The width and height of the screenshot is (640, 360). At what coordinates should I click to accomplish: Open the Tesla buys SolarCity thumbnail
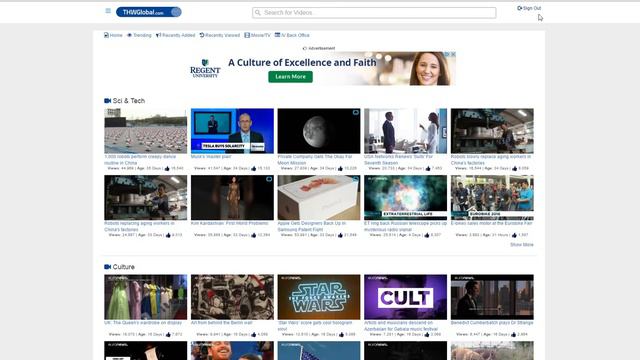232,131
